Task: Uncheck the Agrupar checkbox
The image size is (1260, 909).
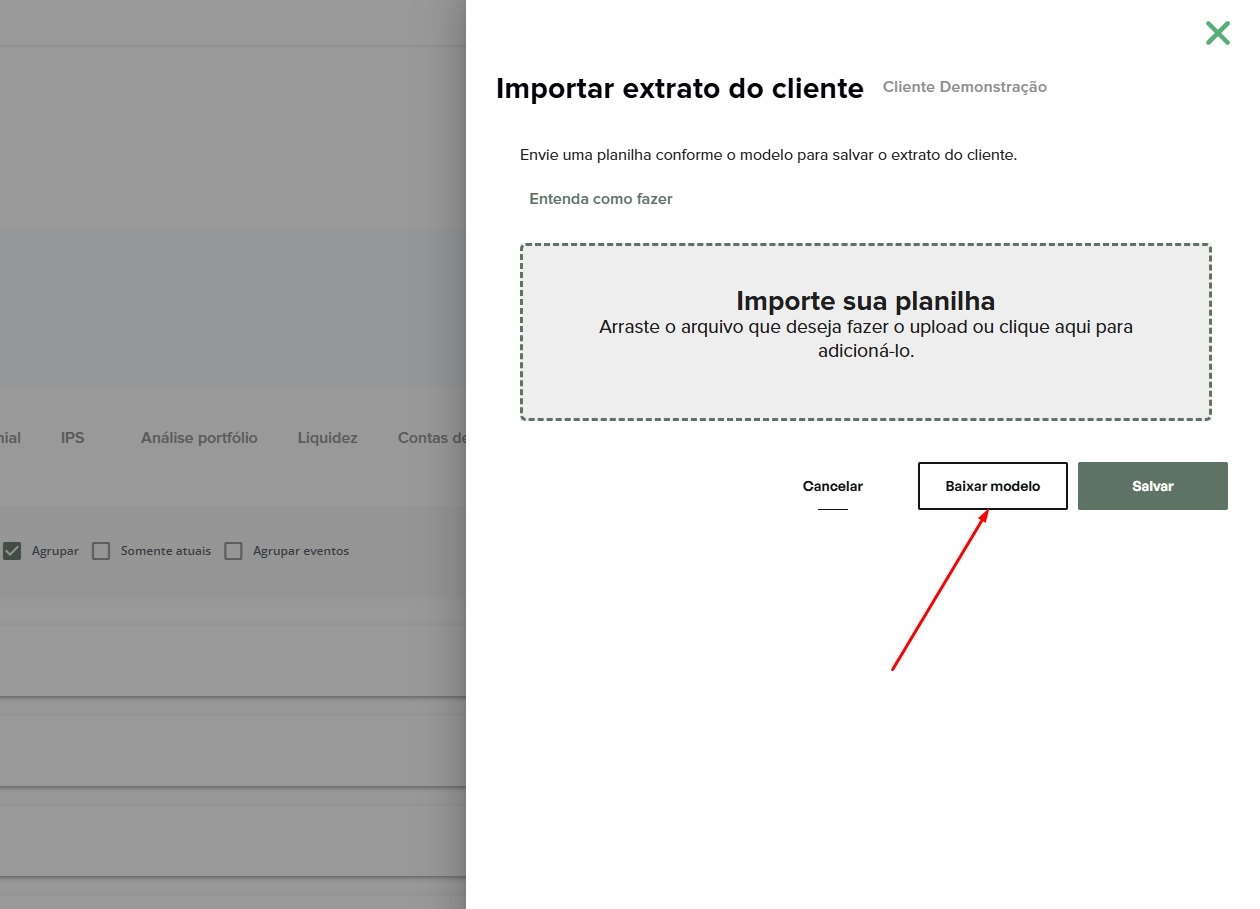Action: pos(13,551)
